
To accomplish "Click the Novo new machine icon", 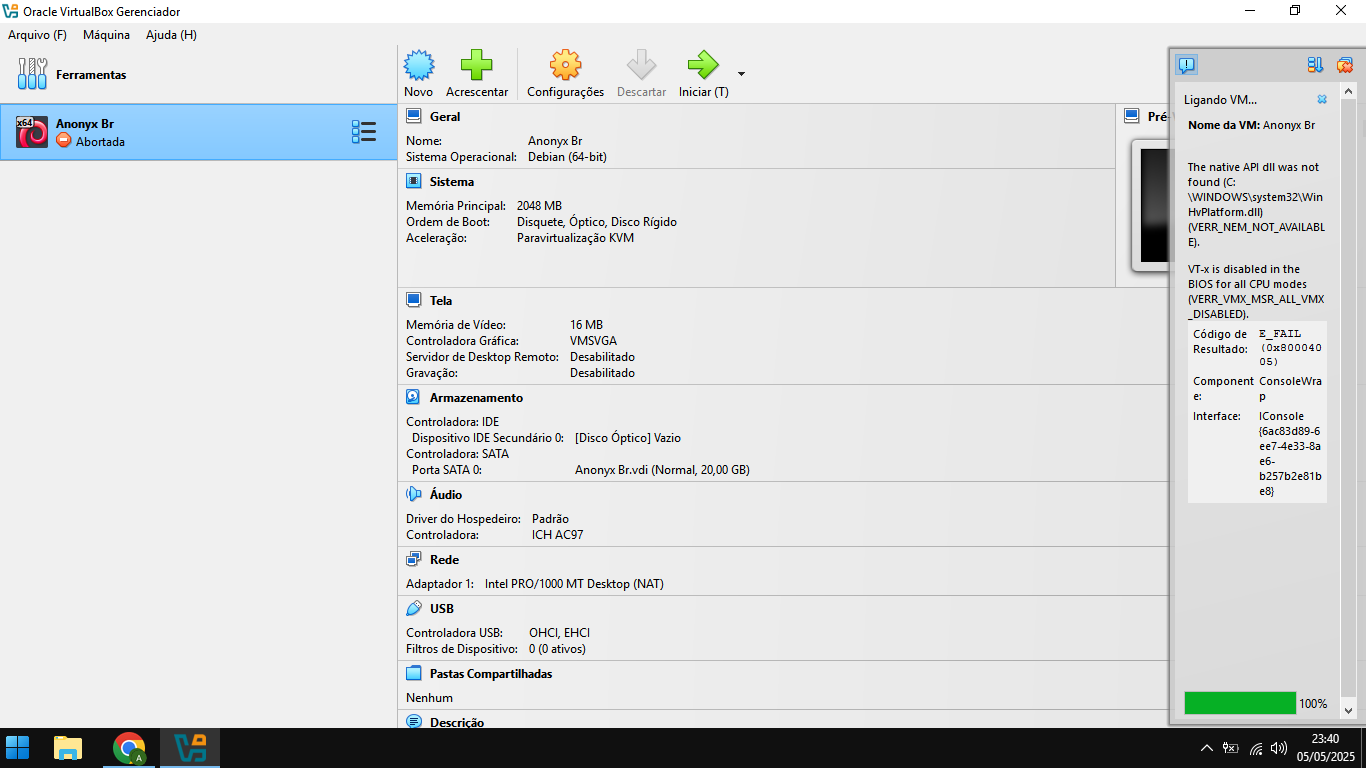I will point(419,66).
